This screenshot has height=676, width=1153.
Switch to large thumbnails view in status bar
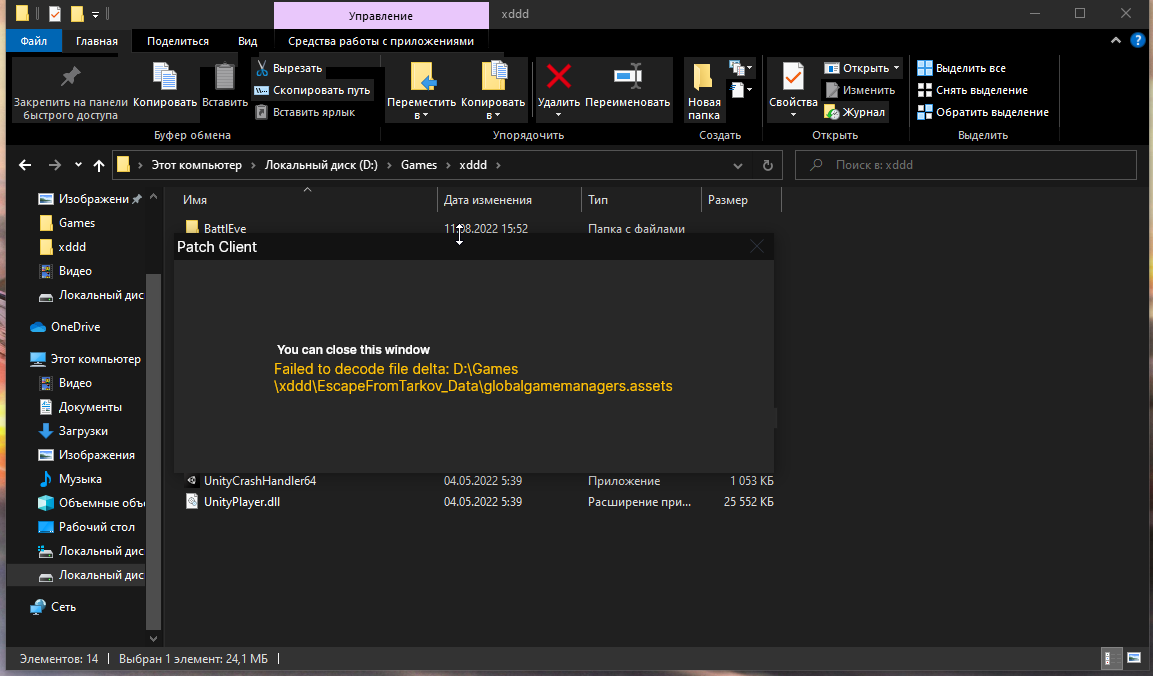[x=1134, y=659]
